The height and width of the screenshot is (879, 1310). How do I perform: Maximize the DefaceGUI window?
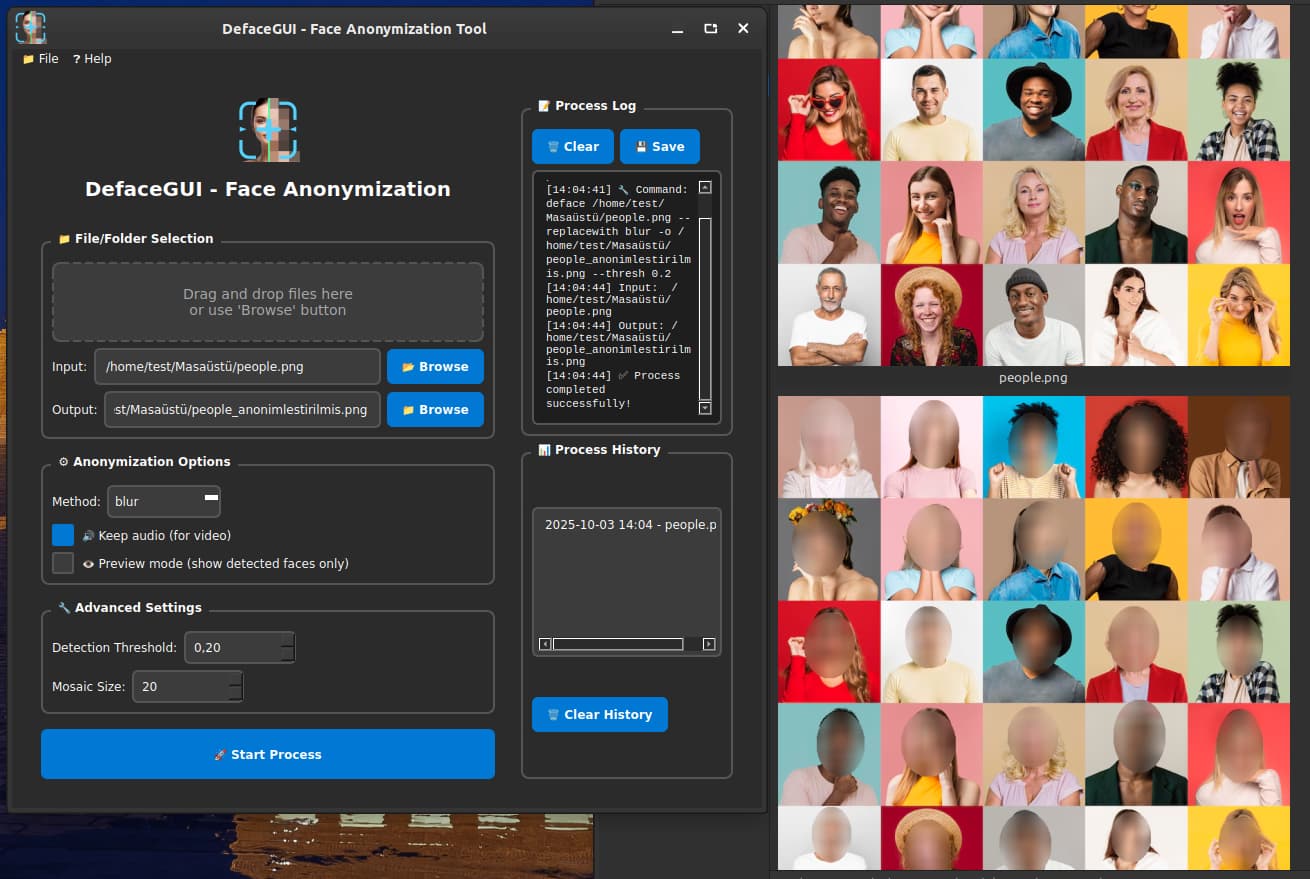tap(710, 29)
